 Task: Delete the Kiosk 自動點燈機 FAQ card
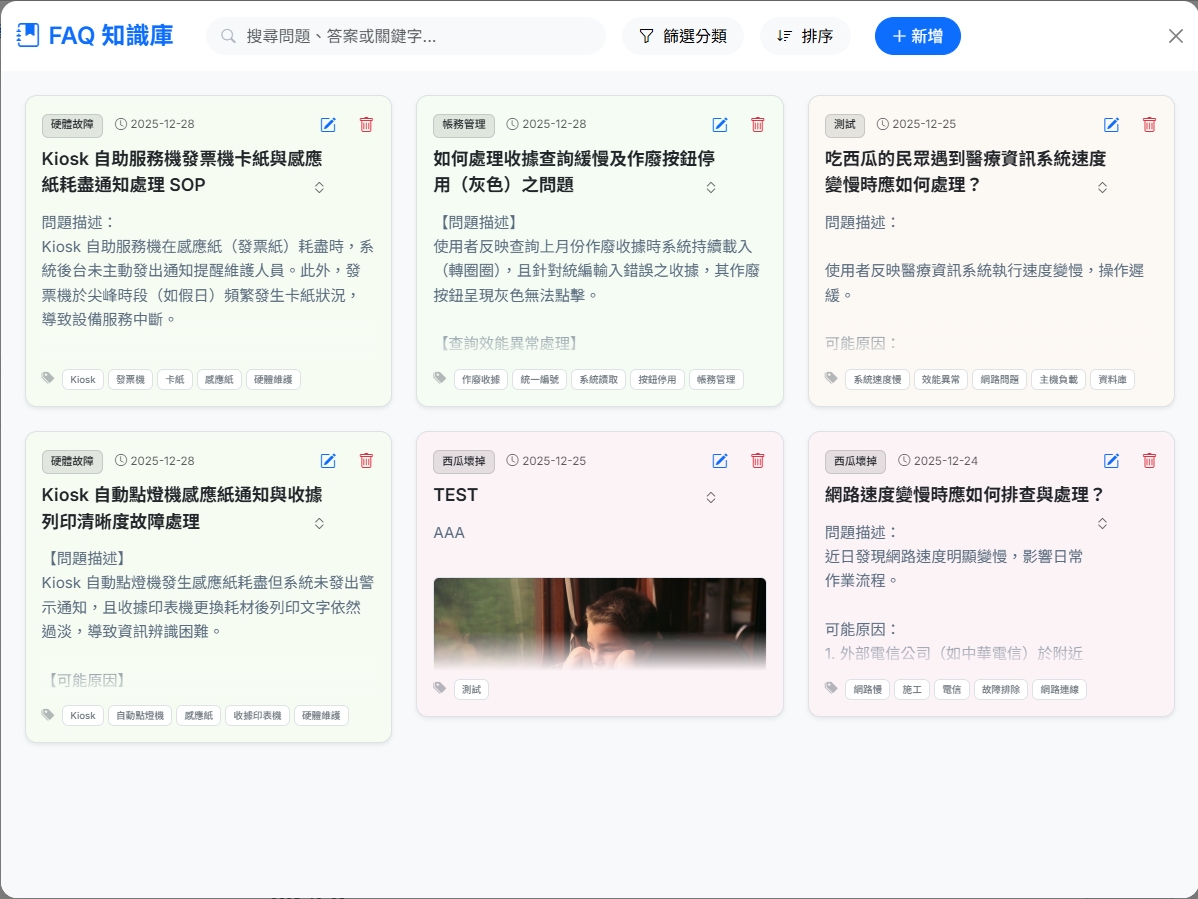[x=366, y=460]
